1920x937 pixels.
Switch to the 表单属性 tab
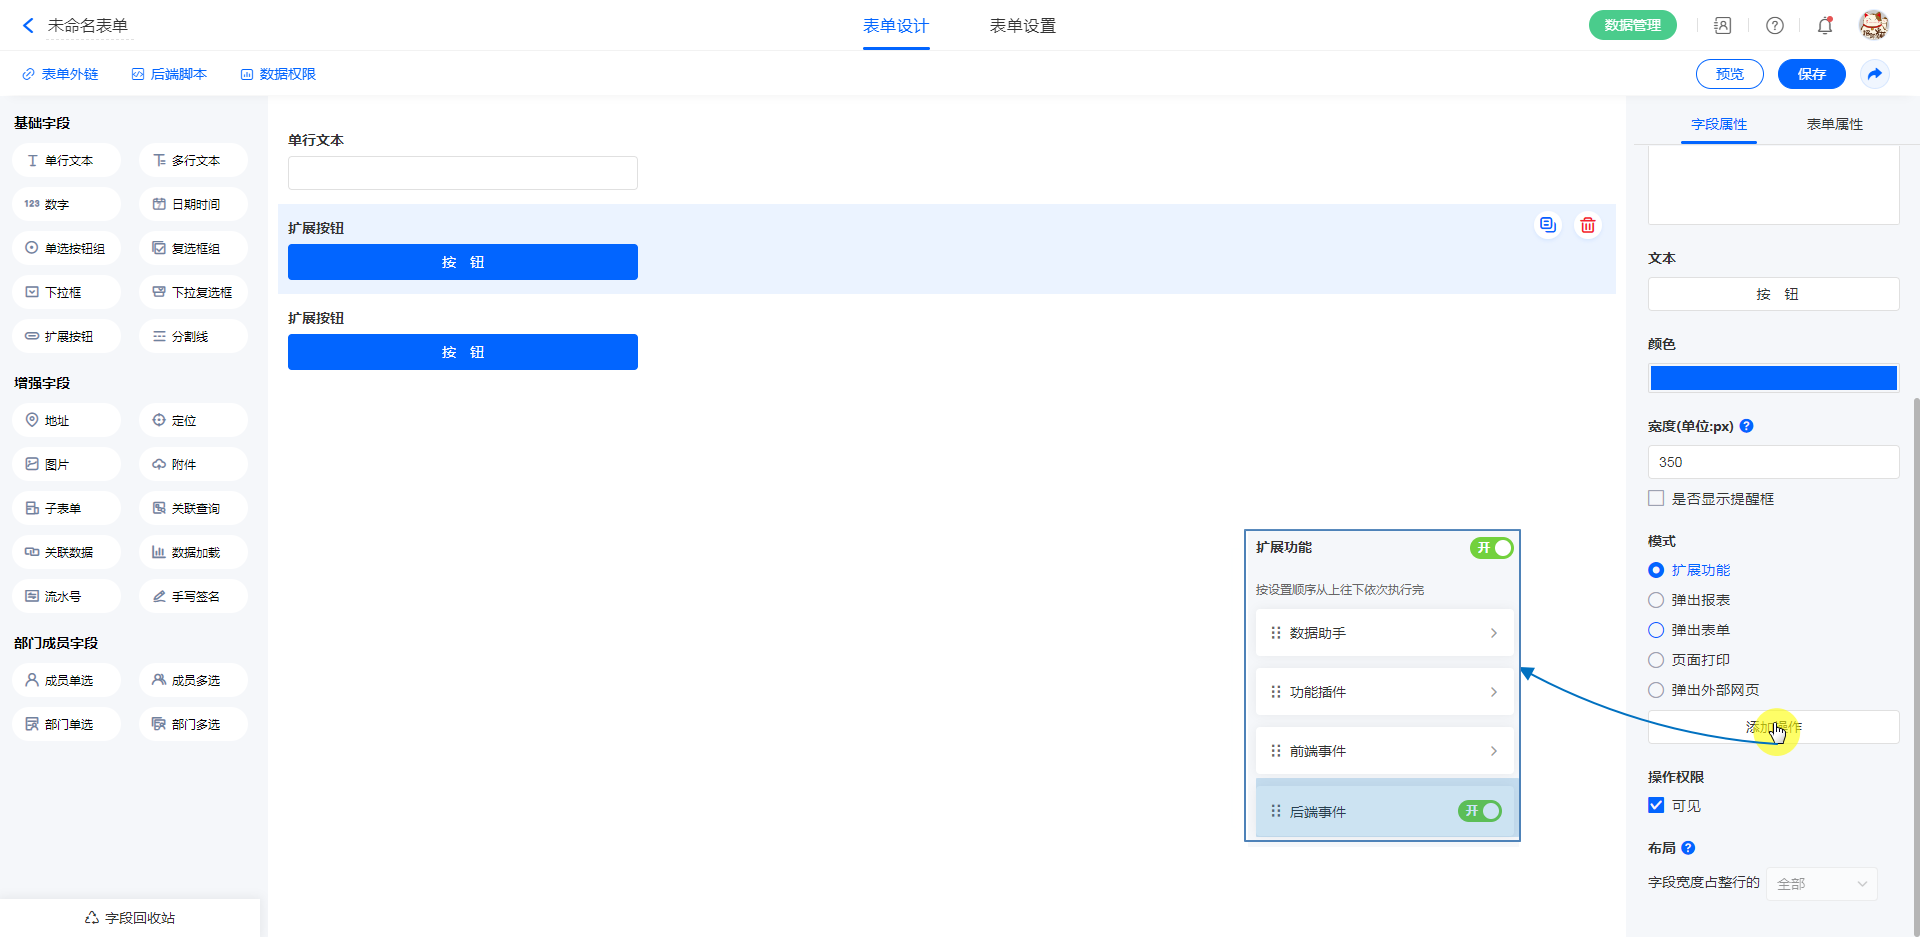pyautogui.click(x=1834, y=124)
